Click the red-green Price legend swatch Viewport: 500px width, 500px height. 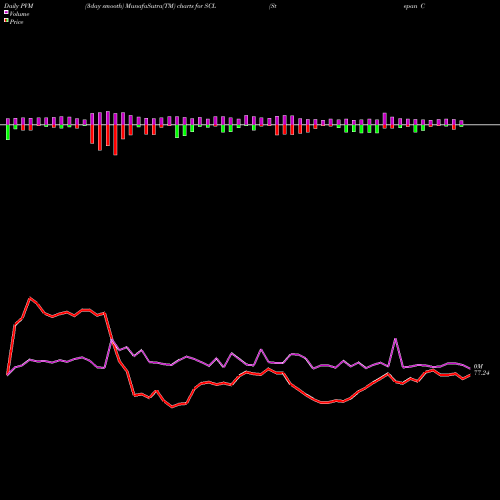coord(6,21)
